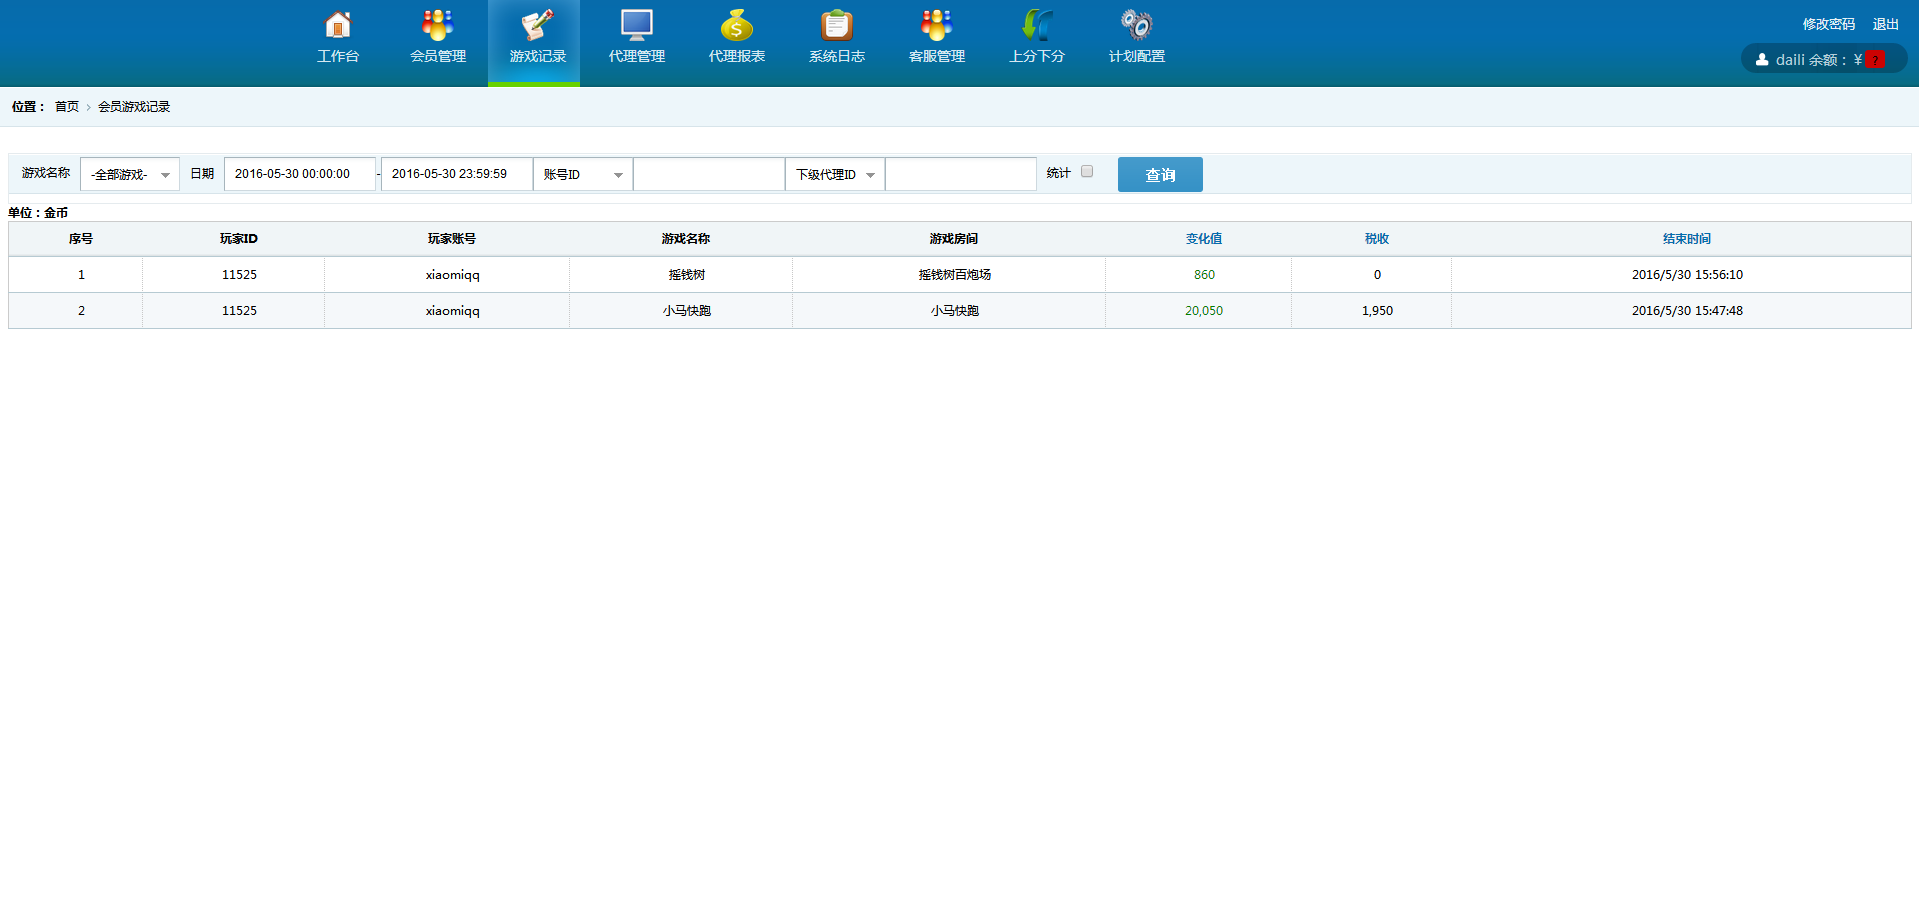Expand the 账号ID dropdown
This screenshot has height=915, width=1919.
(x=582, y=175)
